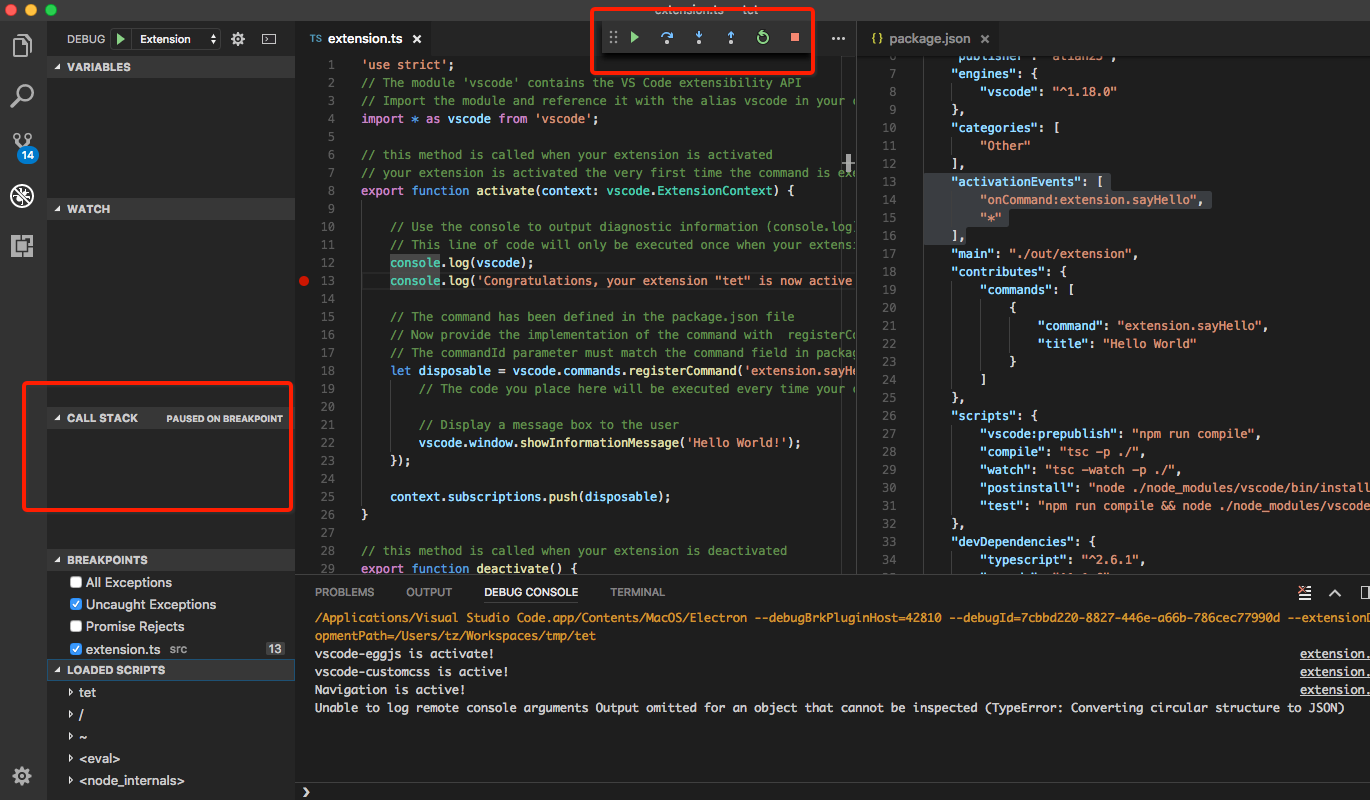
Task: Click the Continue button in the debug toolbar
Action: (636, 36)
